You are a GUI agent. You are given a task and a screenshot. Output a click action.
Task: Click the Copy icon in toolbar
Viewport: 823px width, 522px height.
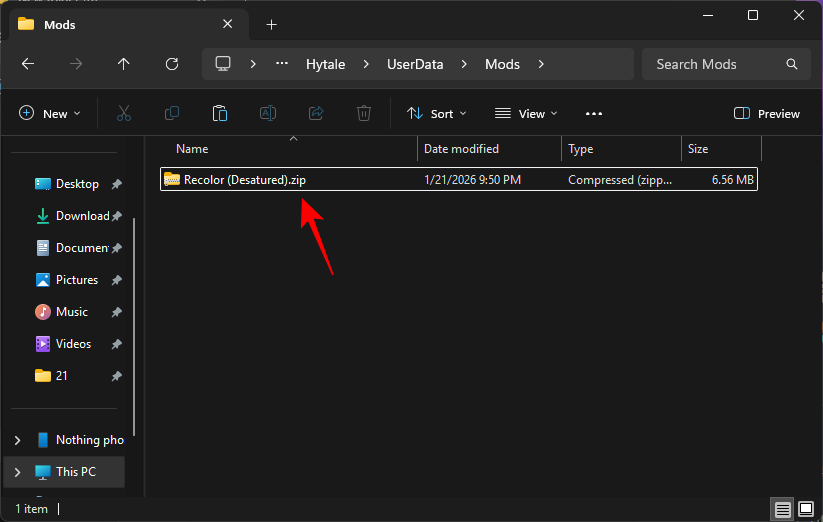click(x=172, y=114)
